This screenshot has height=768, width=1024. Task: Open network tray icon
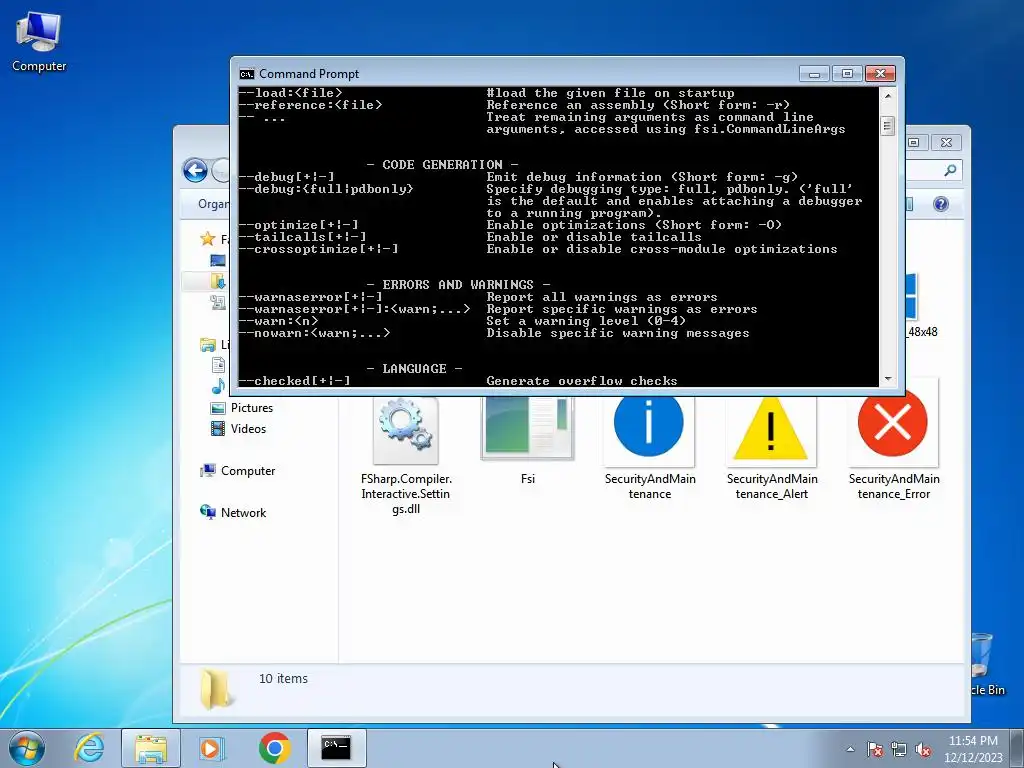click(899, 750)
